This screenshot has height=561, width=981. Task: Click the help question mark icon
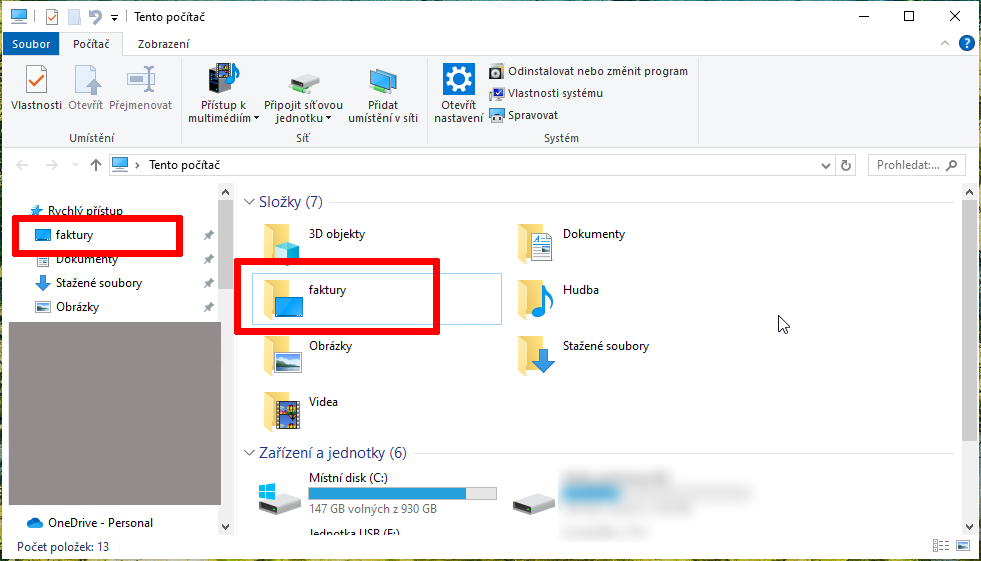pos(966,44)
